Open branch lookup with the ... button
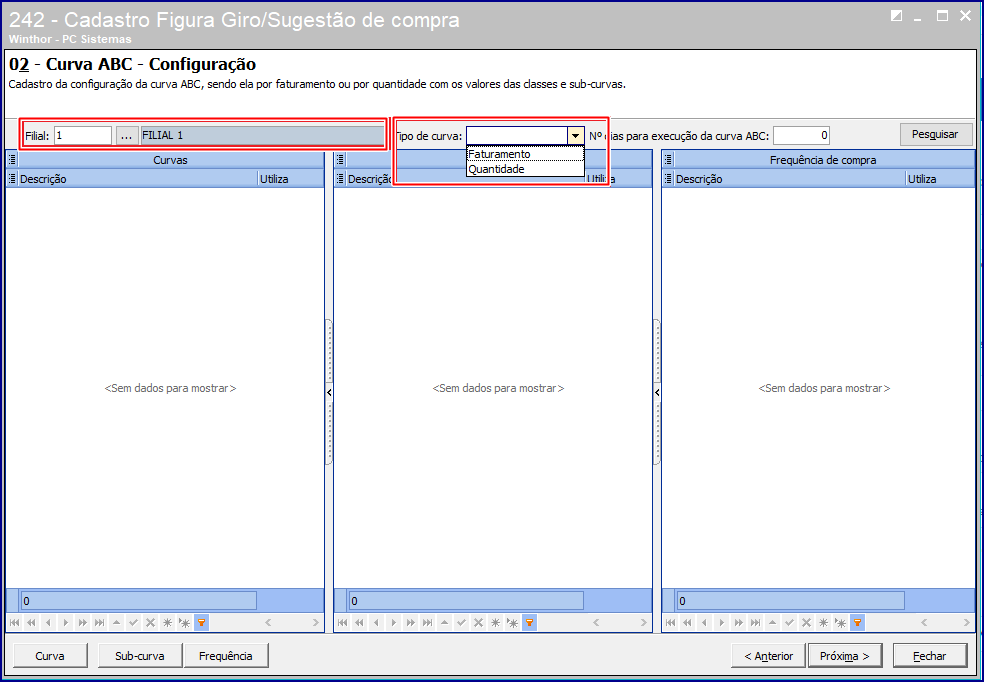984x682 pixels. [x=127, y=136]
